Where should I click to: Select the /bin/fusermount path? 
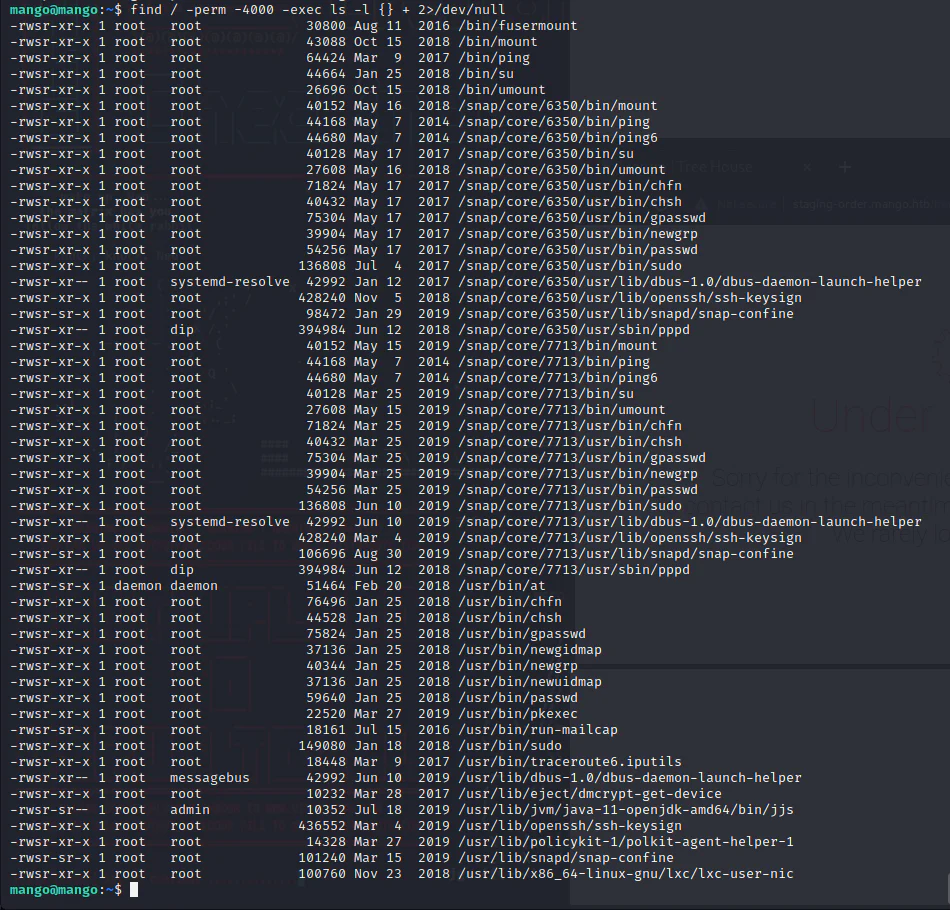point(518,26)
